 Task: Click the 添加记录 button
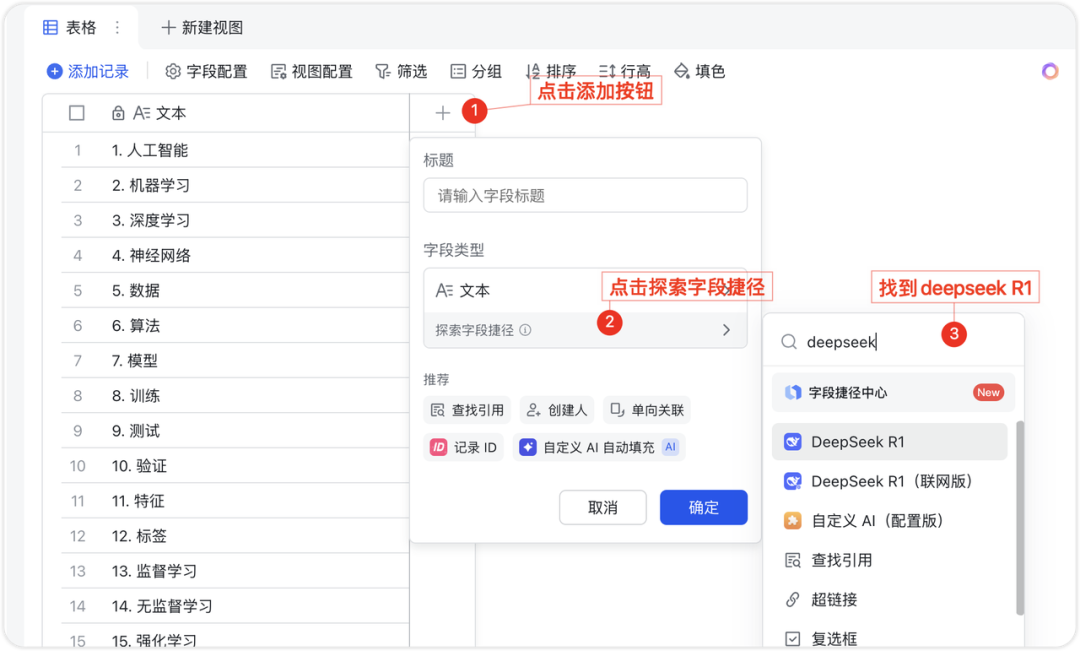[87, 71]
